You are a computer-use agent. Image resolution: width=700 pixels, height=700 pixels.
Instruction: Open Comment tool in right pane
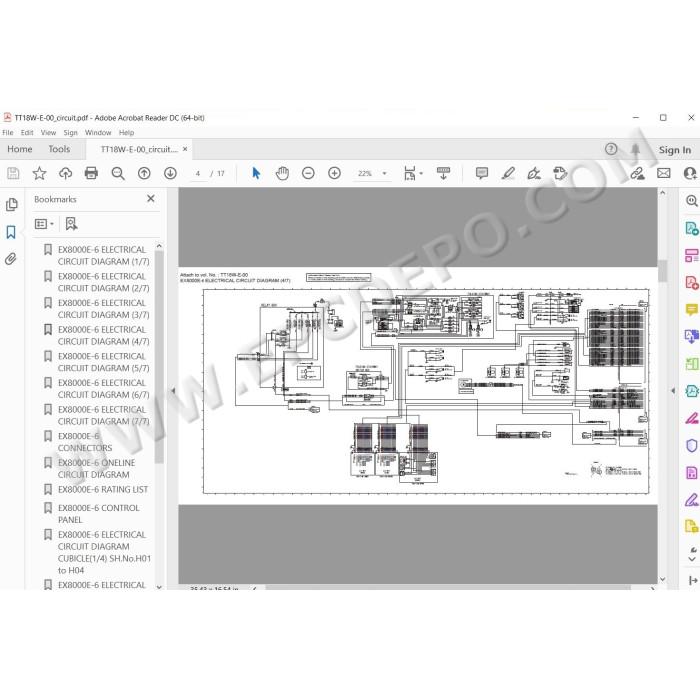point(692,309)
